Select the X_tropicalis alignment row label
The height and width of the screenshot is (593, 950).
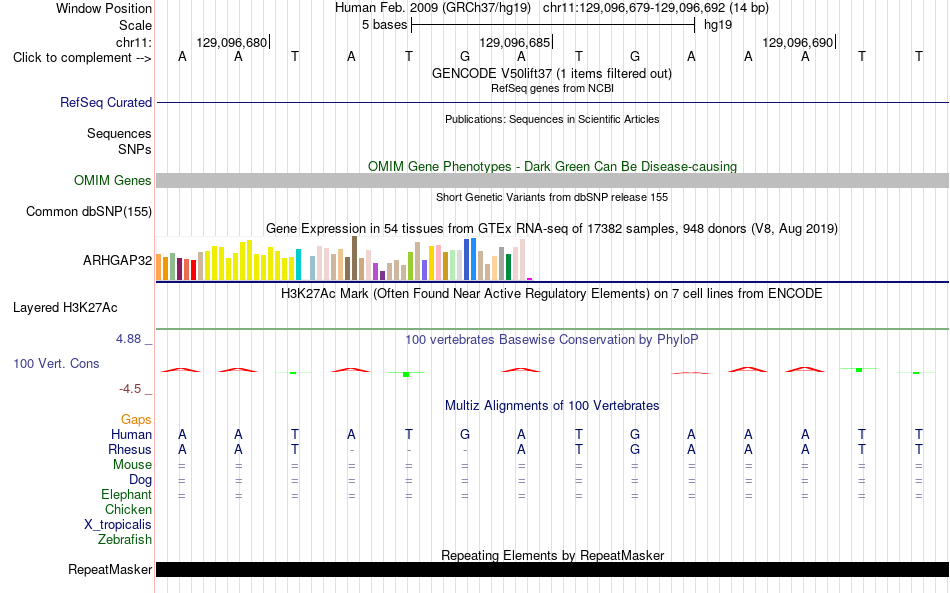[118, 525]
